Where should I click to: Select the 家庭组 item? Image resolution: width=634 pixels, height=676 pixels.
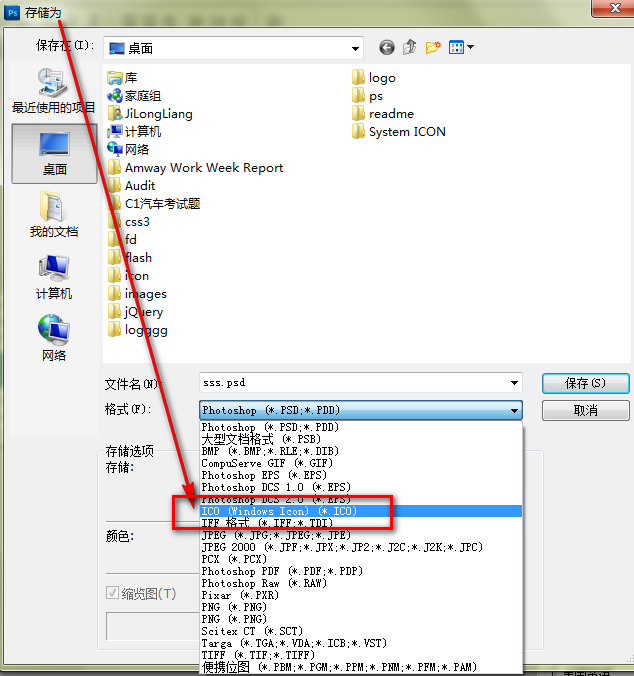click(x=134, y=96)
